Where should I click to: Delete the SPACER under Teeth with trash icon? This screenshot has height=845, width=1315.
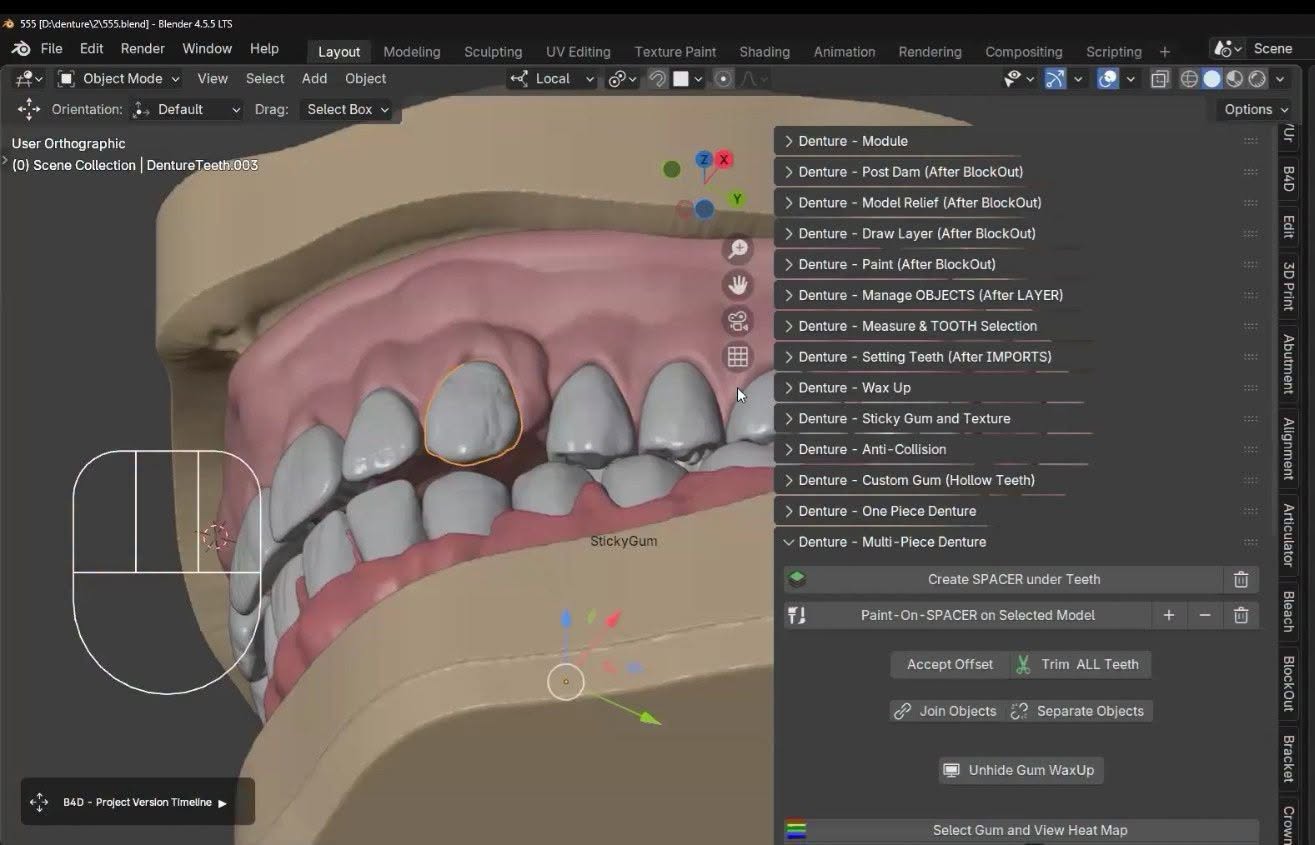click(x=1241, y=579)
